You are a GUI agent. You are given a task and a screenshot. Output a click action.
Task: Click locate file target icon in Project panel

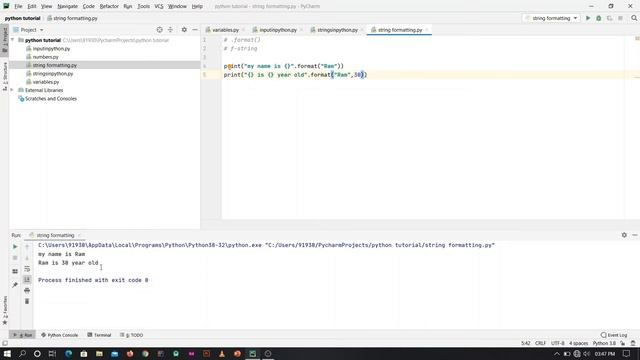point(160,30)
